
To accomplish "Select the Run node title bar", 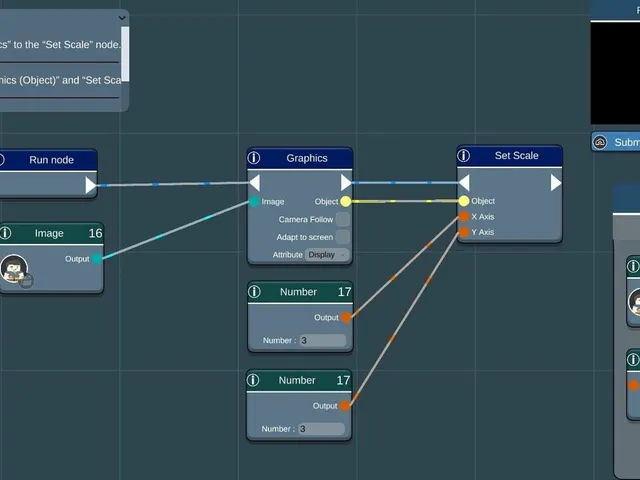I will [x=48, y=160].
